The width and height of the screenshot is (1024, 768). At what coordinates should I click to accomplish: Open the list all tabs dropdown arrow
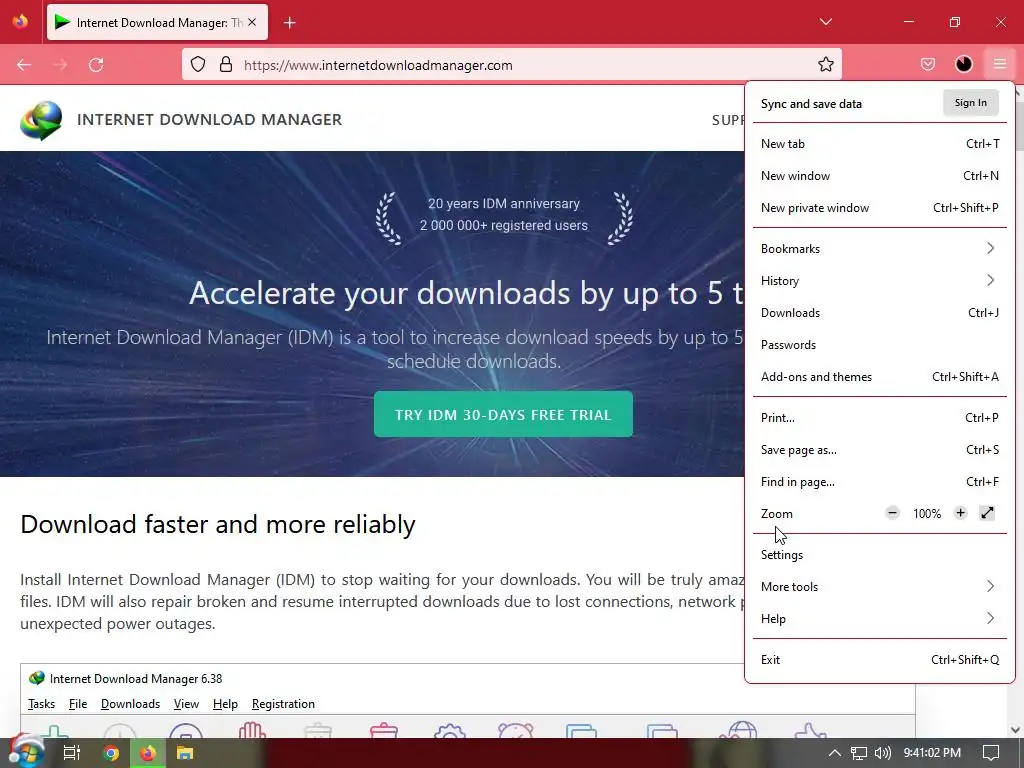pyautogui.click(x=825, y=22)
